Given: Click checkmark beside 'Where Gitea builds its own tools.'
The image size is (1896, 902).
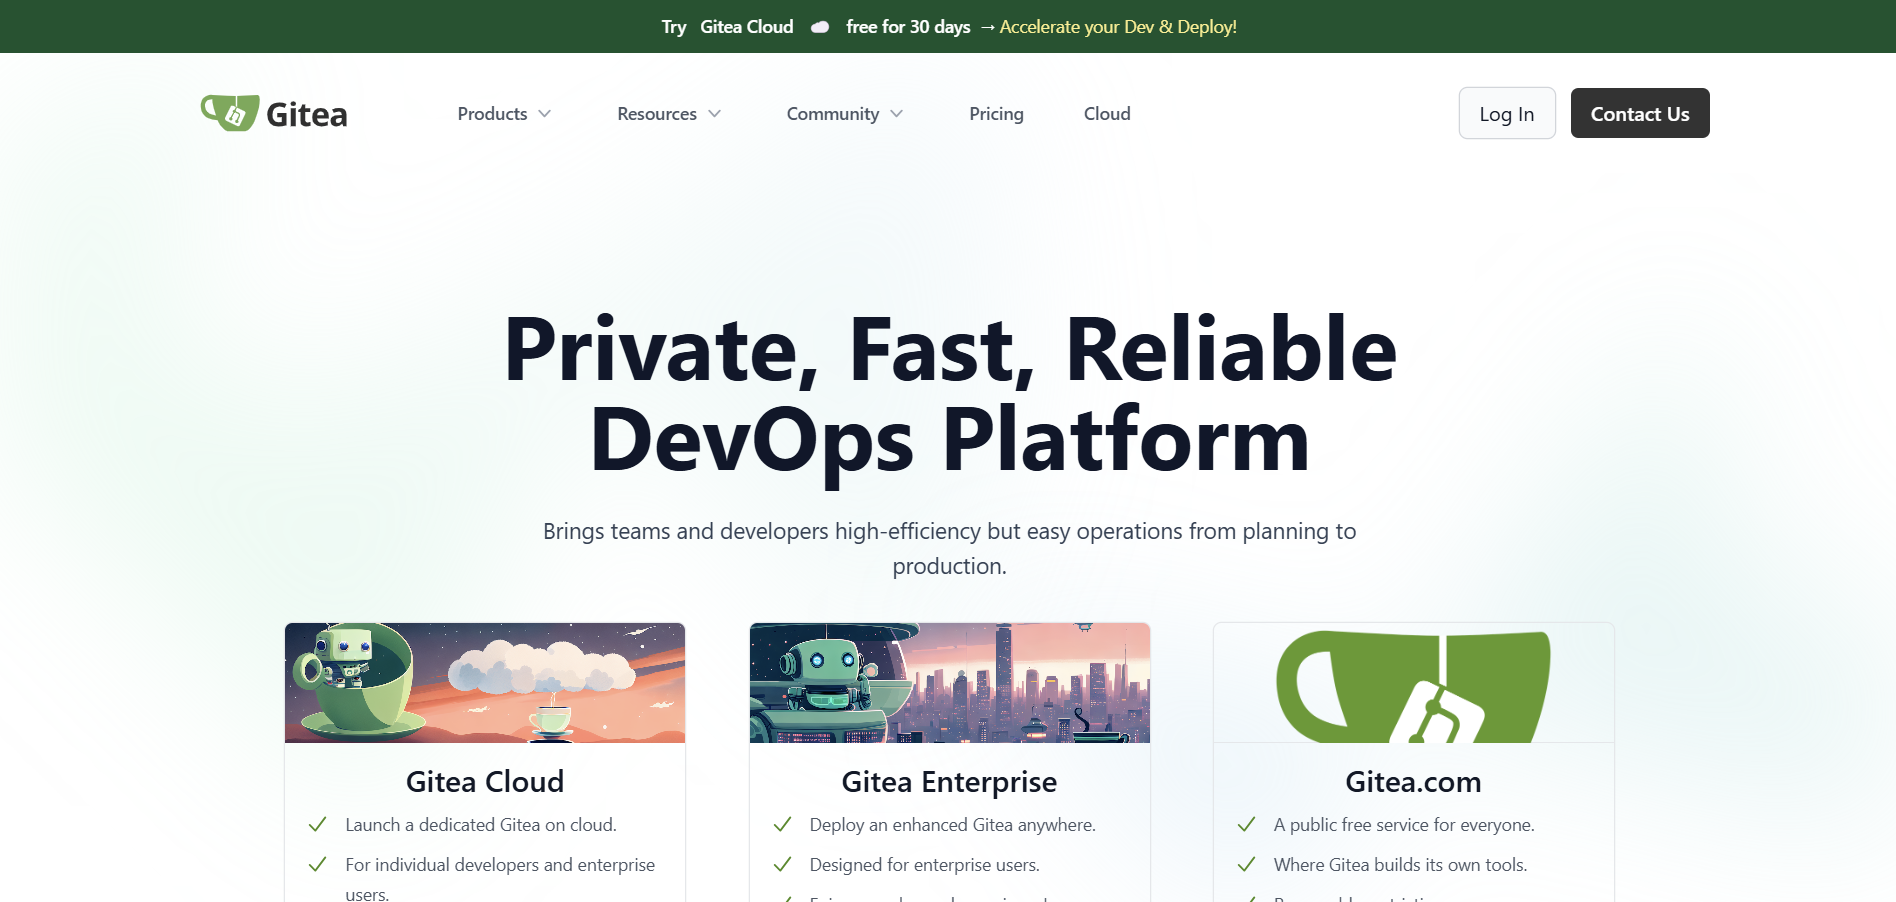Looking at the screenshot, I should pos(1246,865).
